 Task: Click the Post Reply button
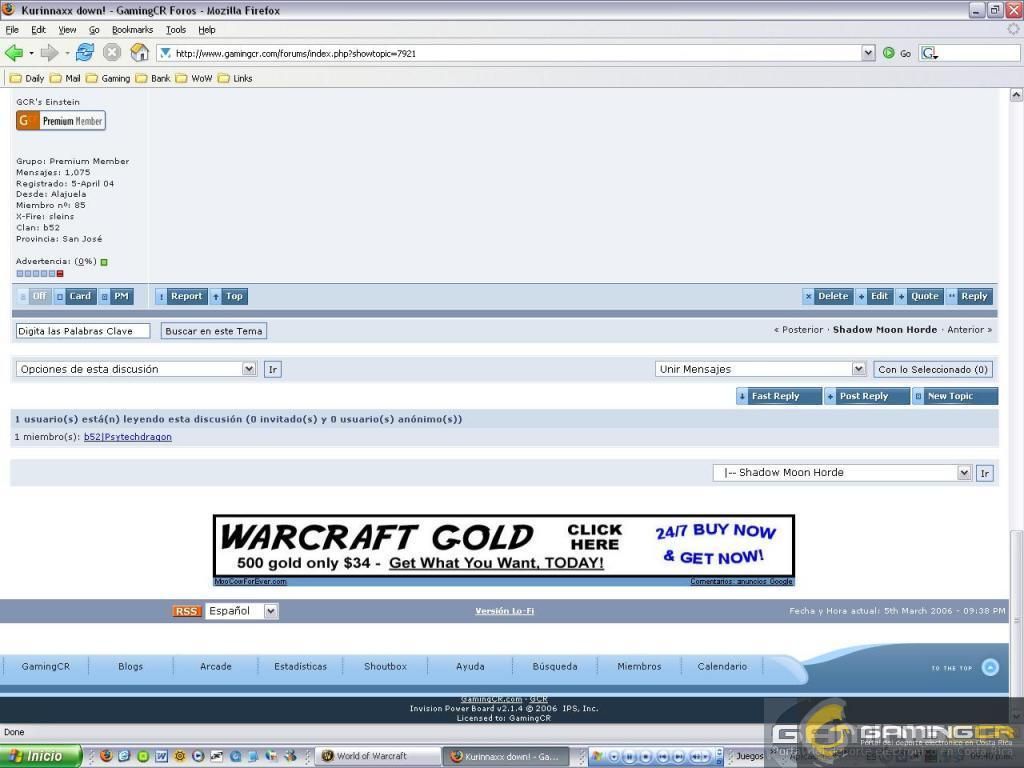click(x=867, y=396)
